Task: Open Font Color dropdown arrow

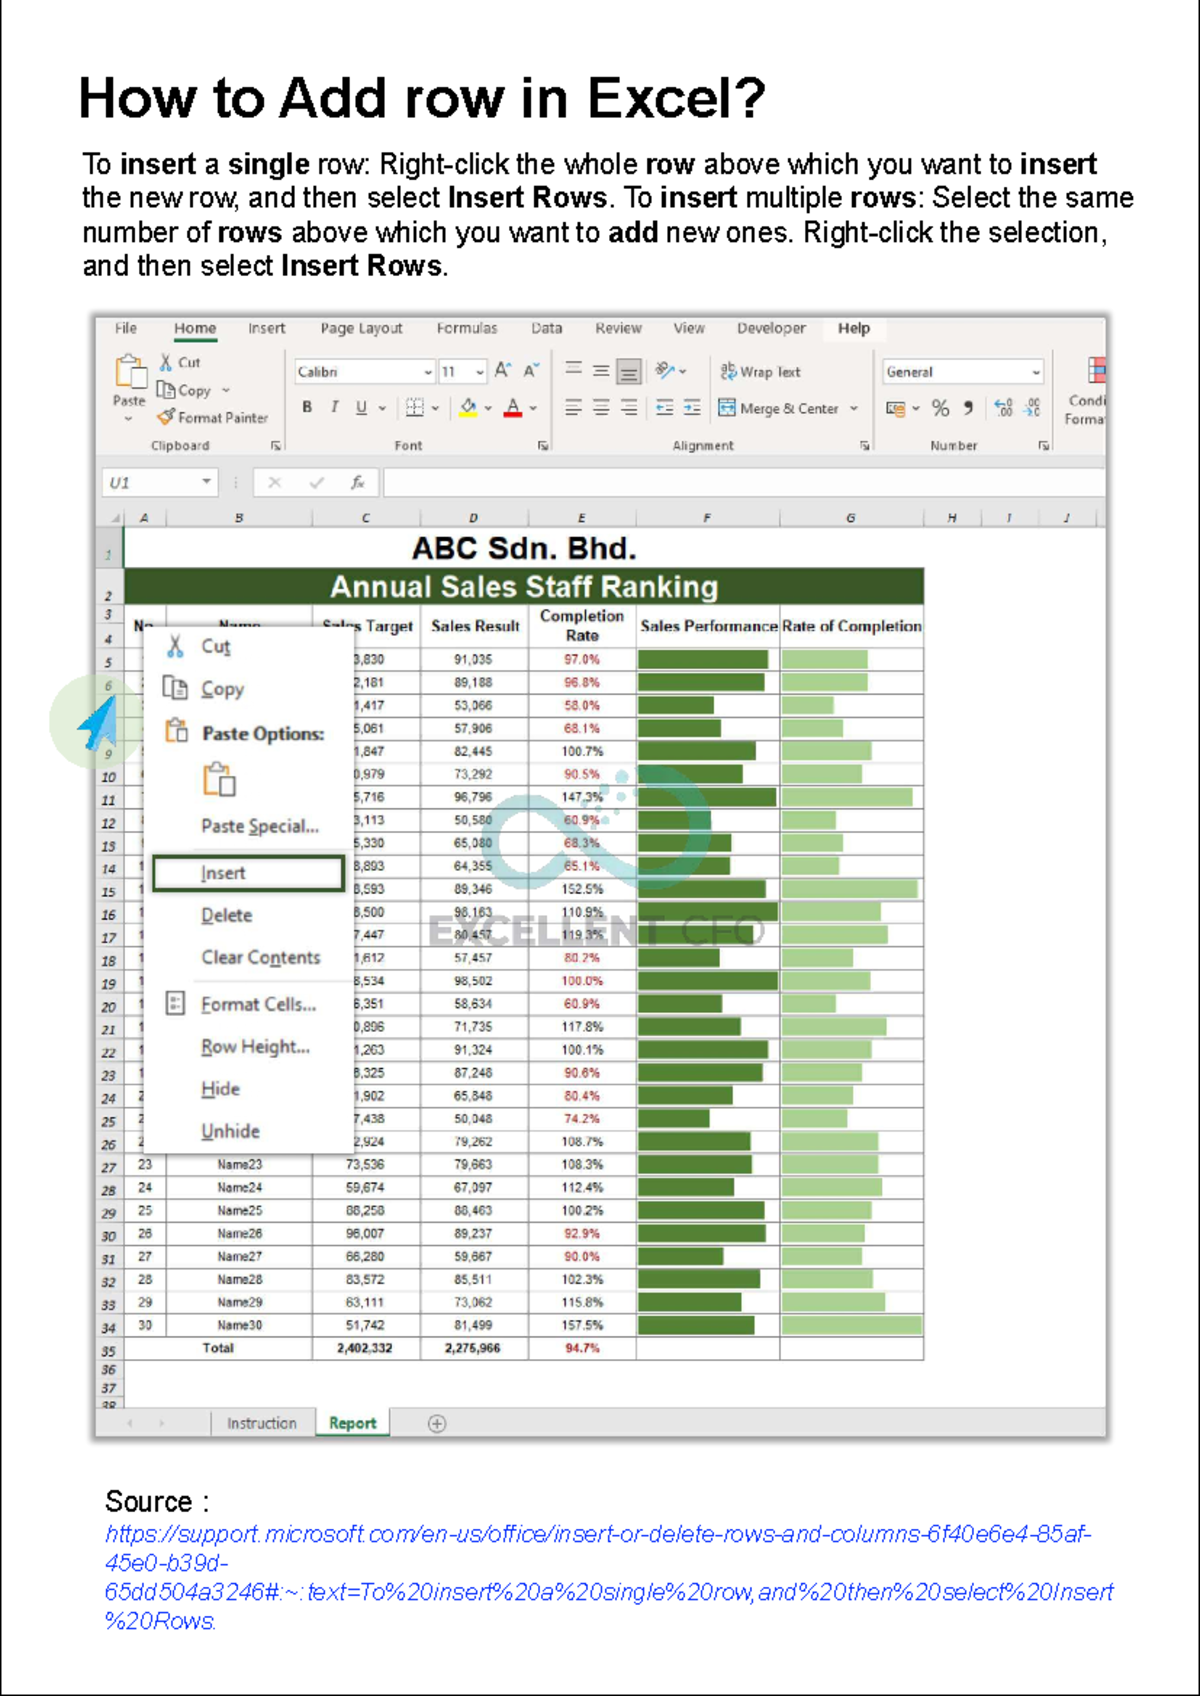Action: click(534, 408)
